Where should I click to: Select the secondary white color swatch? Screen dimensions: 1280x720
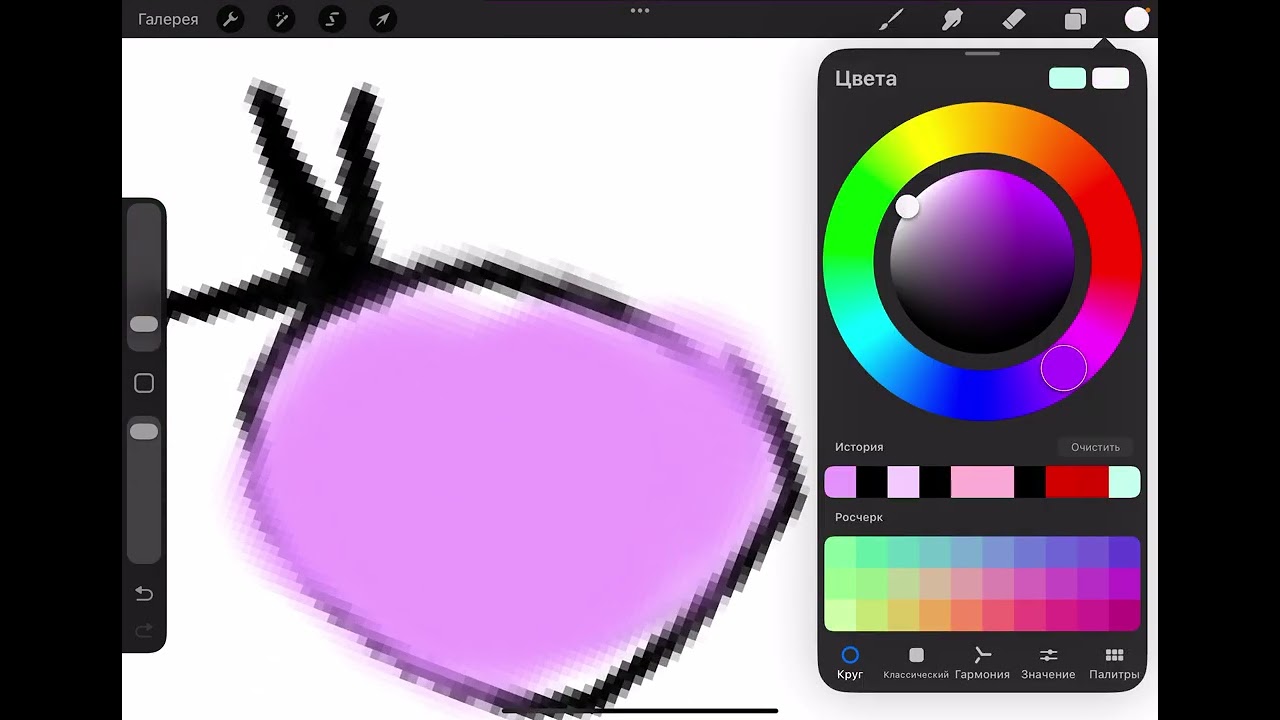click(x=1111, y=78)
